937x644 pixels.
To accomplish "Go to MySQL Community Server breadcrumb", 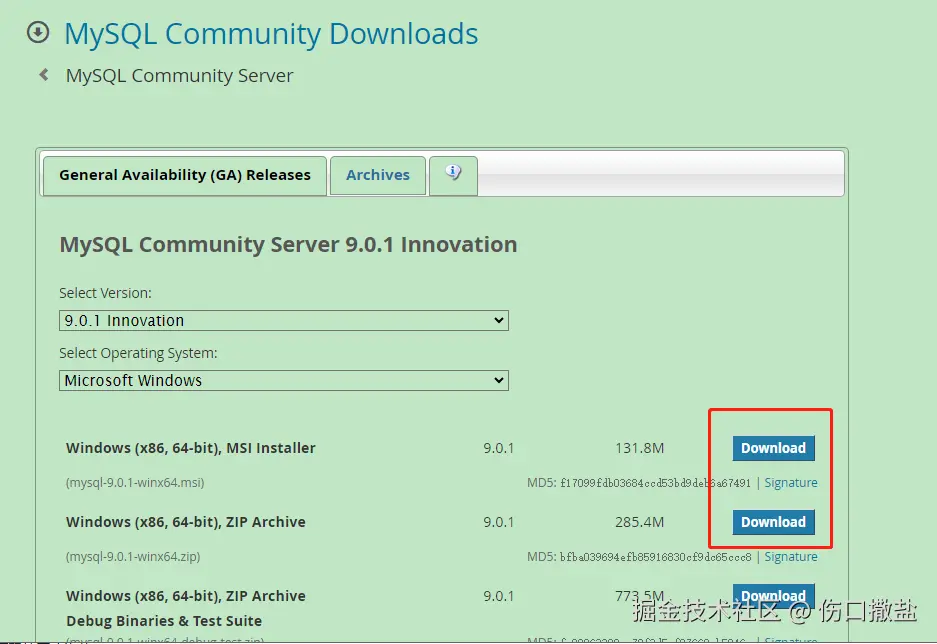I will point(179,76).
